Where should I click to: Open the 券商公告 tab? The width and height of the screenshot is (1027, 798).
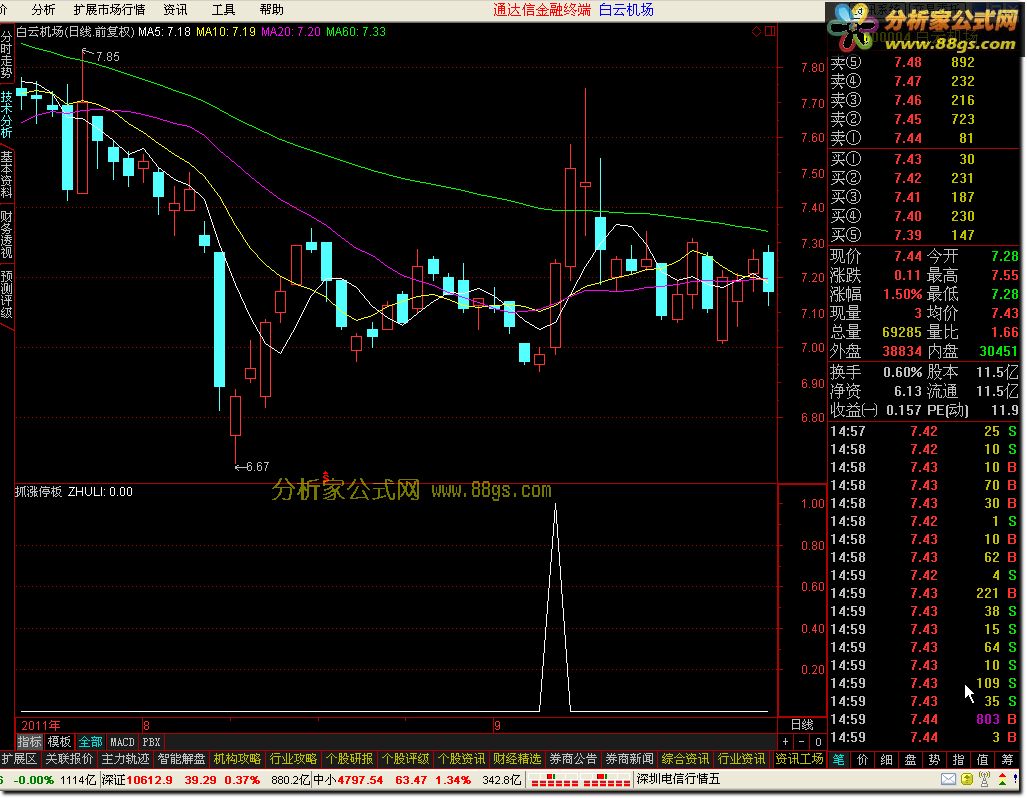tap(573, 759)
